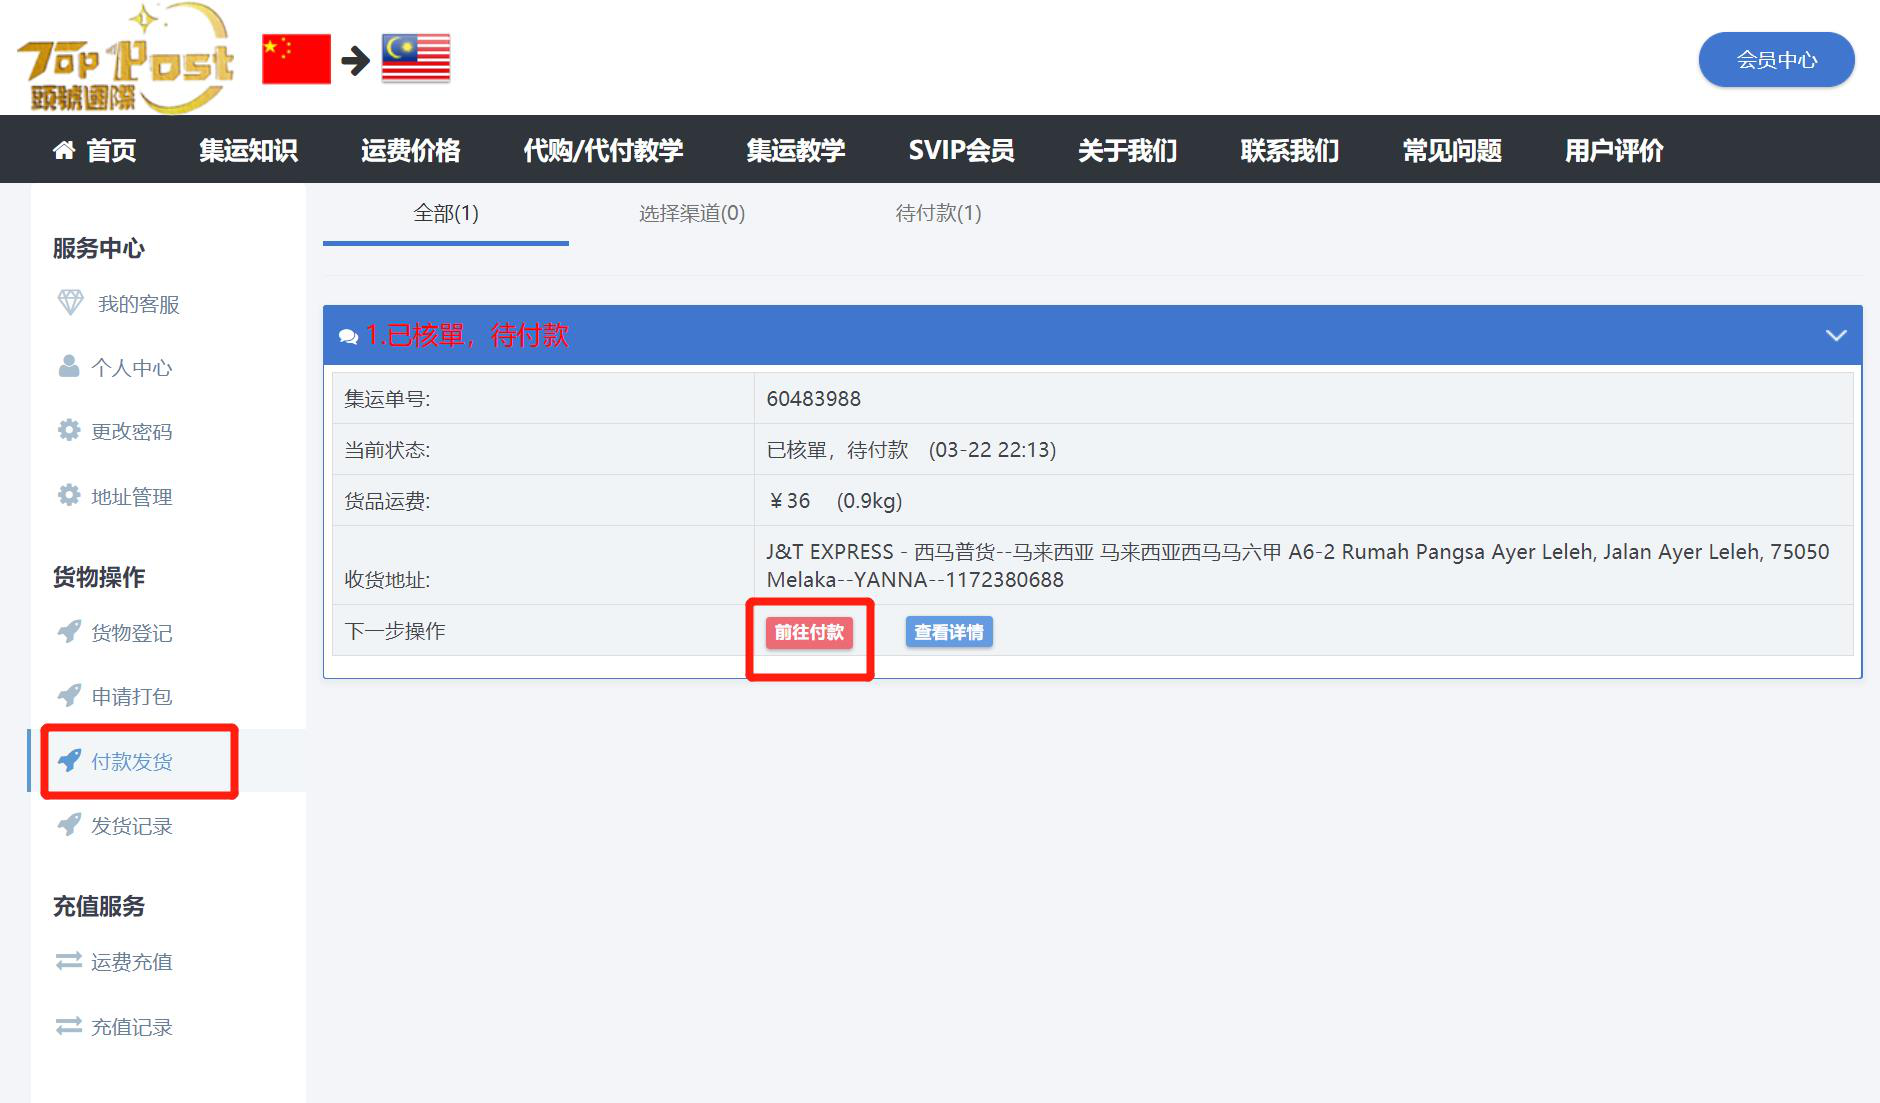Click the diamond icon beside 我的客服
Image resolution: width=1880 pixels, height=1103 pixels.
70,302
